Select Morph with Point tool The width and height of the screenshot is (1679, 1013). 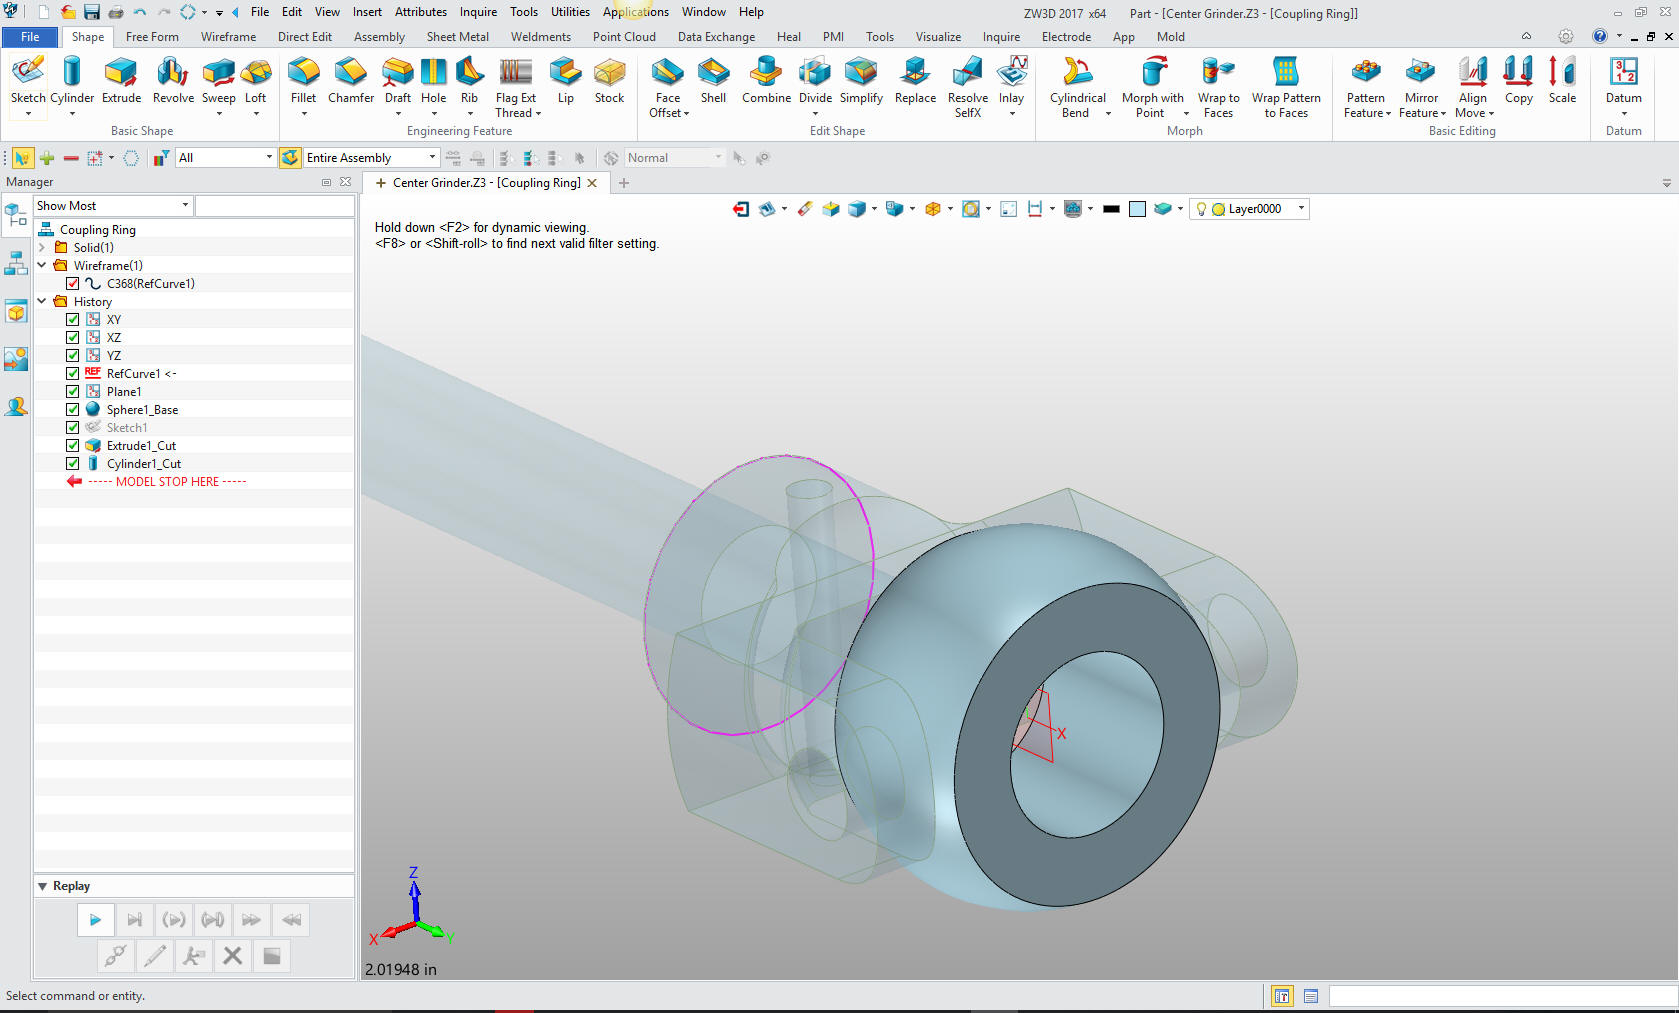point(1152,87)
